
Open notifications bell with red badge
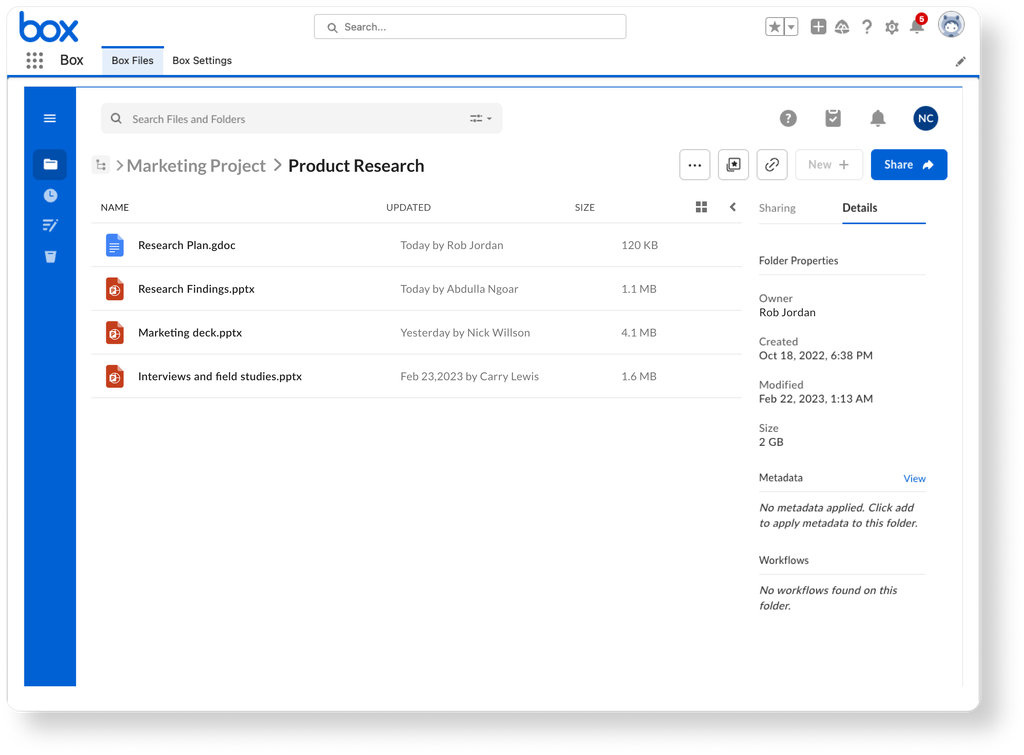pos(916,27)
